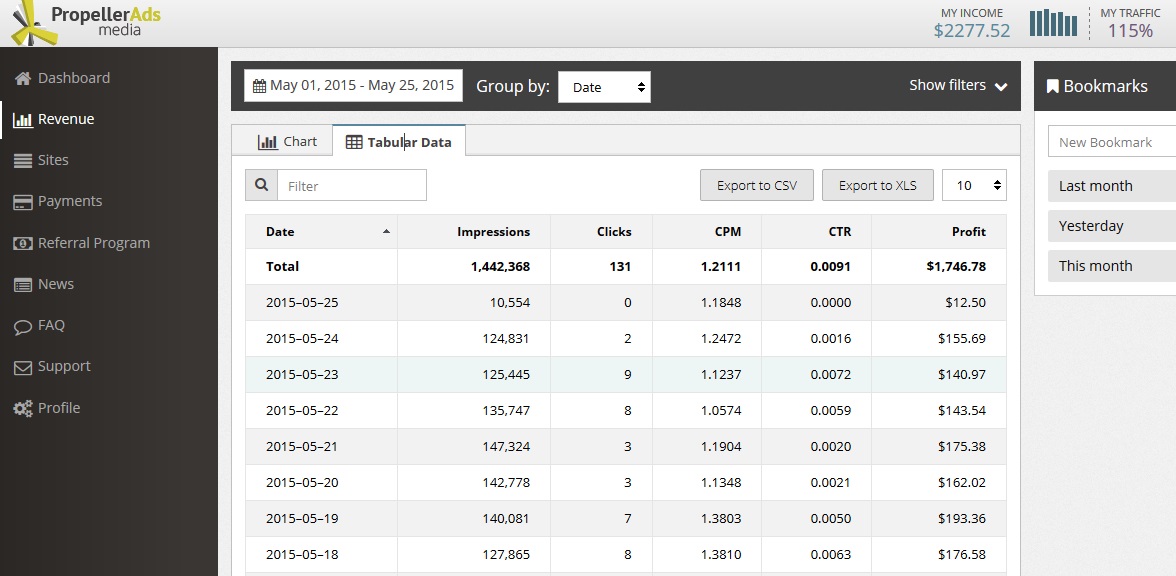Switch to the Chart tab
Viewport: 1176px width, 576px height.
[287, 142]
